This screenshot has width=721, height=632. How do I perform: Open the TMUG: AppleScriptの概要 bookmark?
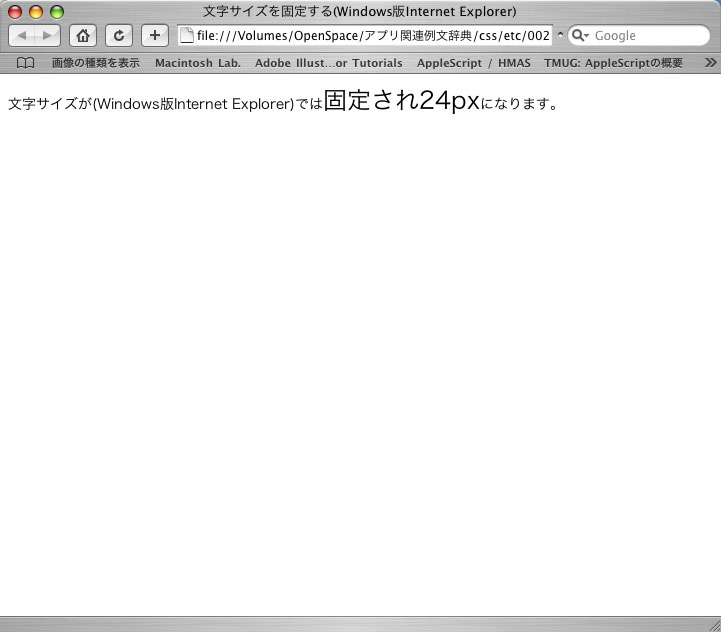pyautogui.click(x=613, y=63)
